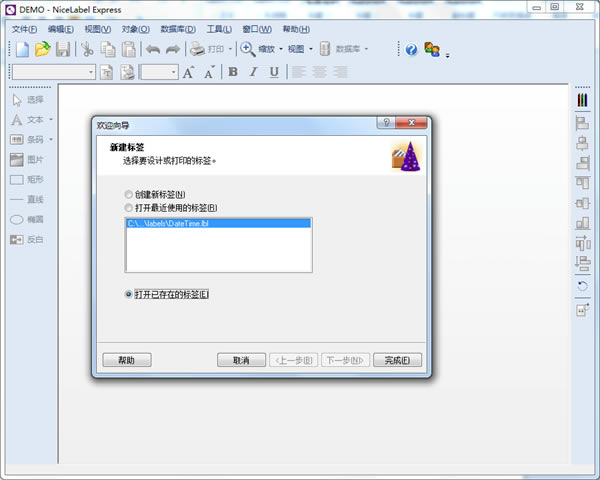Open a file with the folder icon
Viewport: 600px width, 480px height.
click(42, 49)
